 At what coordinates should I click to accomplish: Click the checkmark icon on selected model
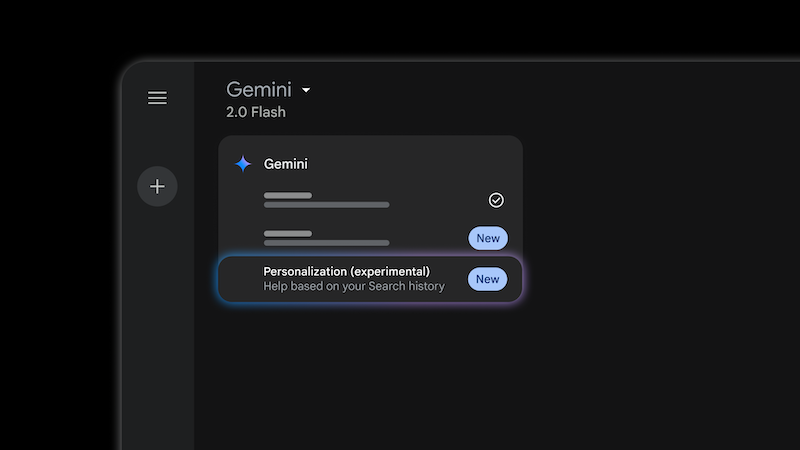pyautogui.click(x=496, y=200)
